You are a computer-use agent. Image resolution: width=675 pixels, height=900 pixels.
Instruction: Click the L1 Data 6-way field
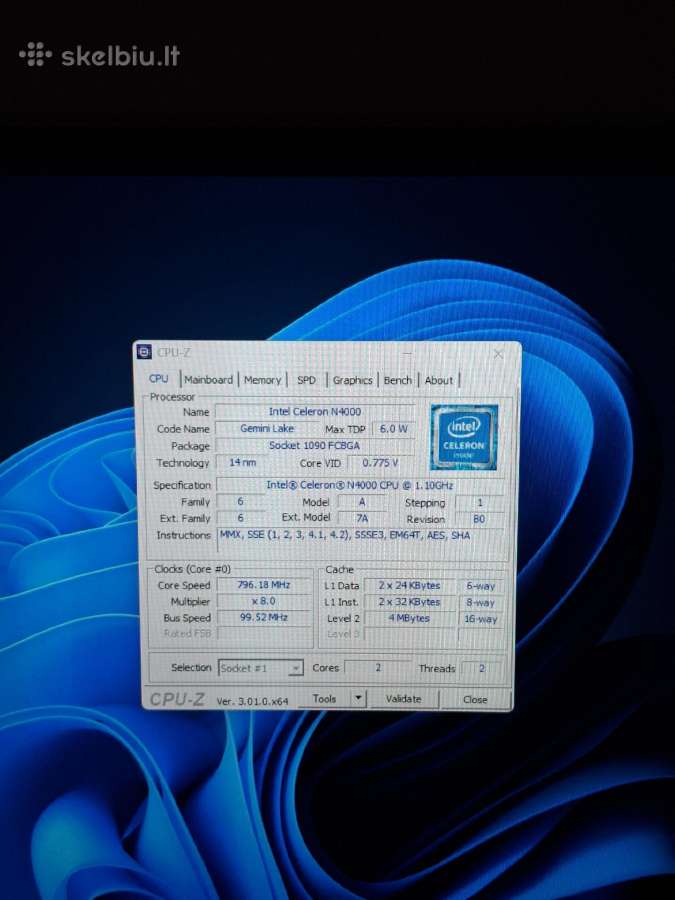[x=480, y=586]
